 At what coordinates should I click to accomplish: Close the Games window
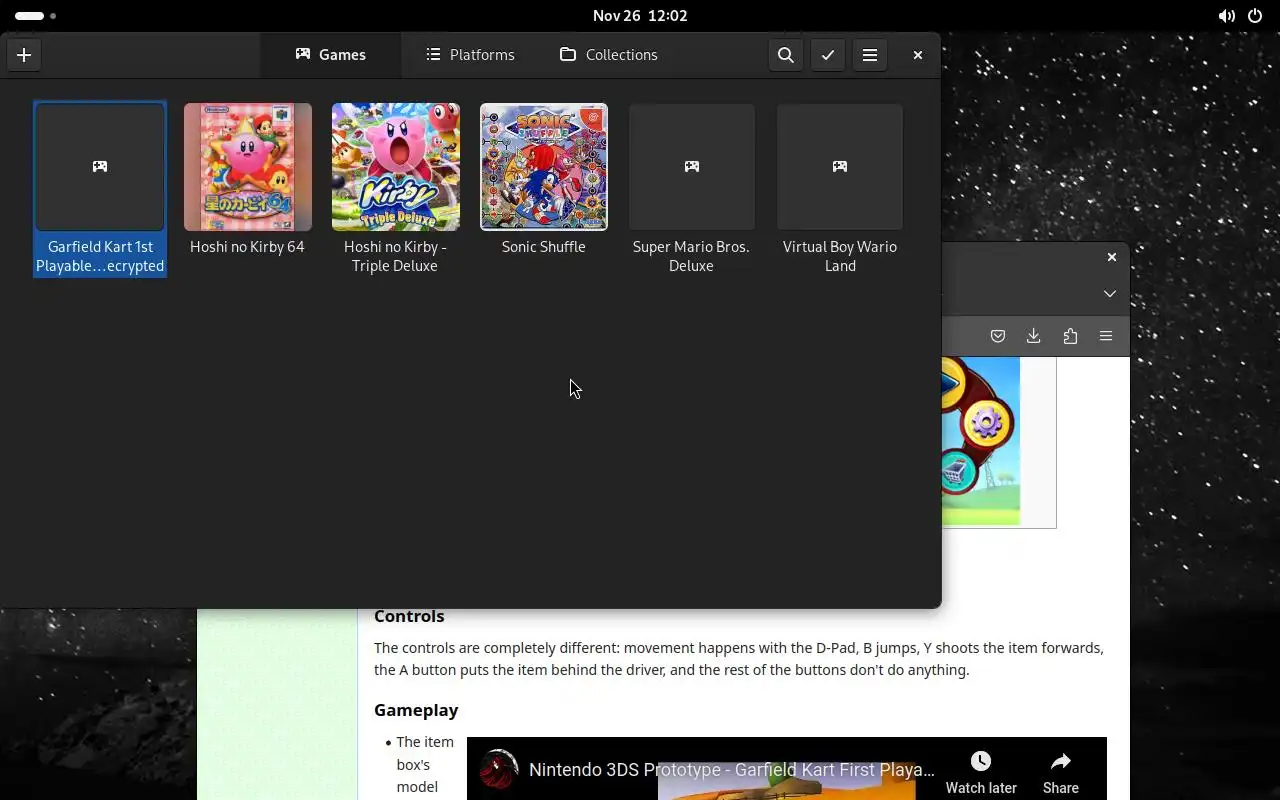pyautogui.click(x=918, y=55)
